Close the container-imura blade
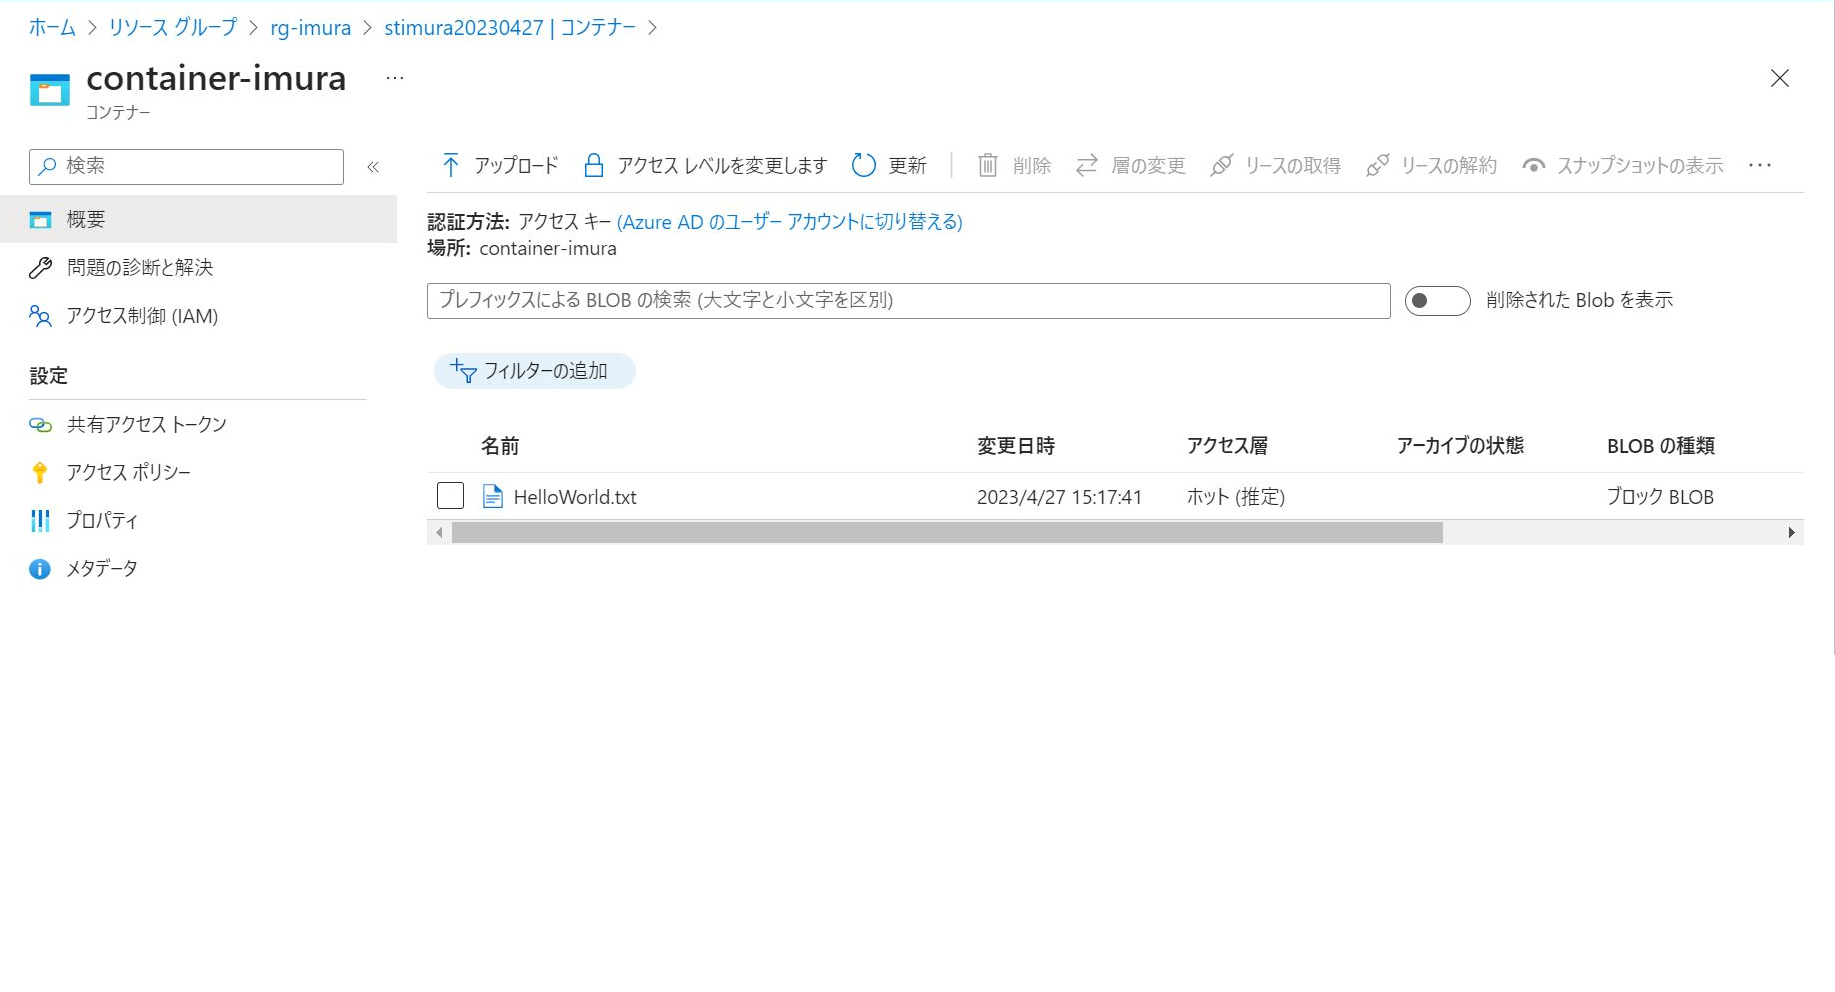 (x=1780, y=78)
